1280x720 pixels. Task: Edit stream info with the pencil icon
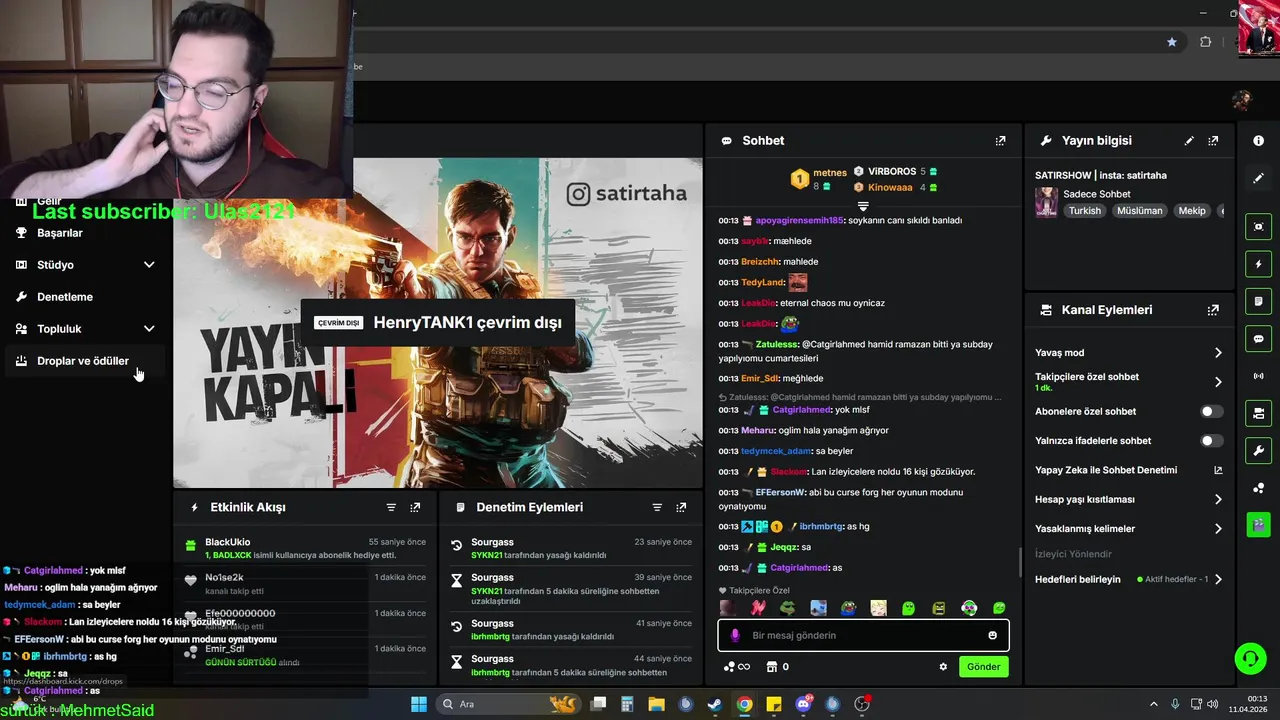click(1189, 141)
